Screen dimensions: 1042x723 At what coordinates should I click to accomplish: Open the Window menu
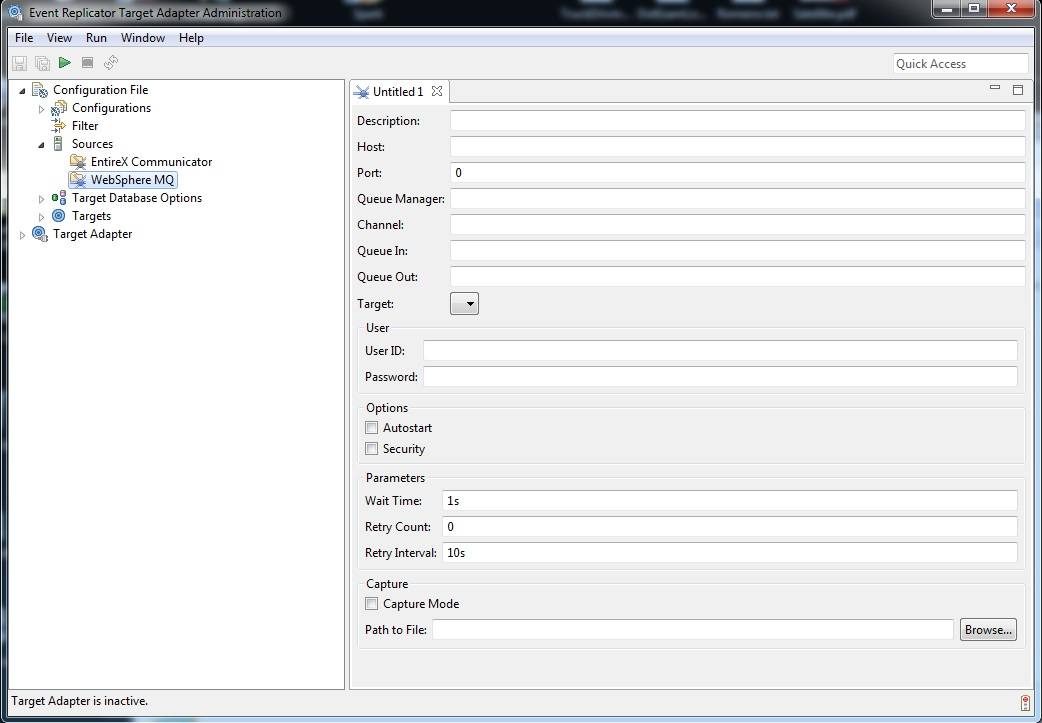143,38
